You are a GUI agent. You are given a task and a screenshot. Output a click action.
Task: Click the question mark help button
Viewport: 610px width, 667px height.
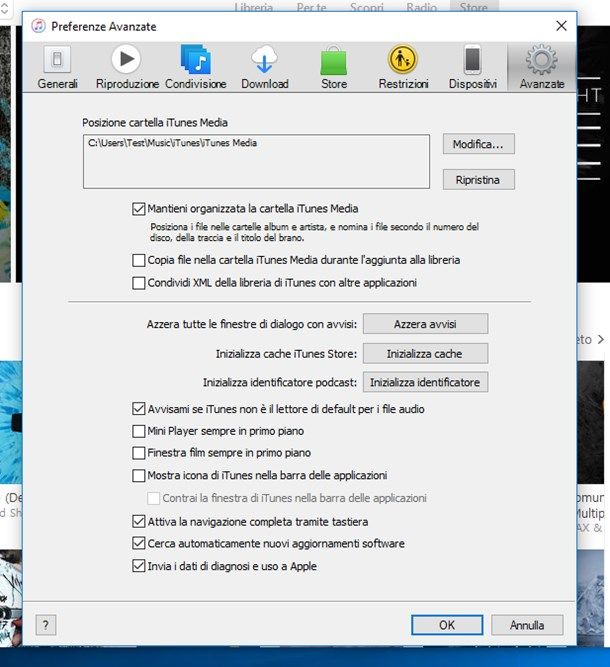[46, 625]
